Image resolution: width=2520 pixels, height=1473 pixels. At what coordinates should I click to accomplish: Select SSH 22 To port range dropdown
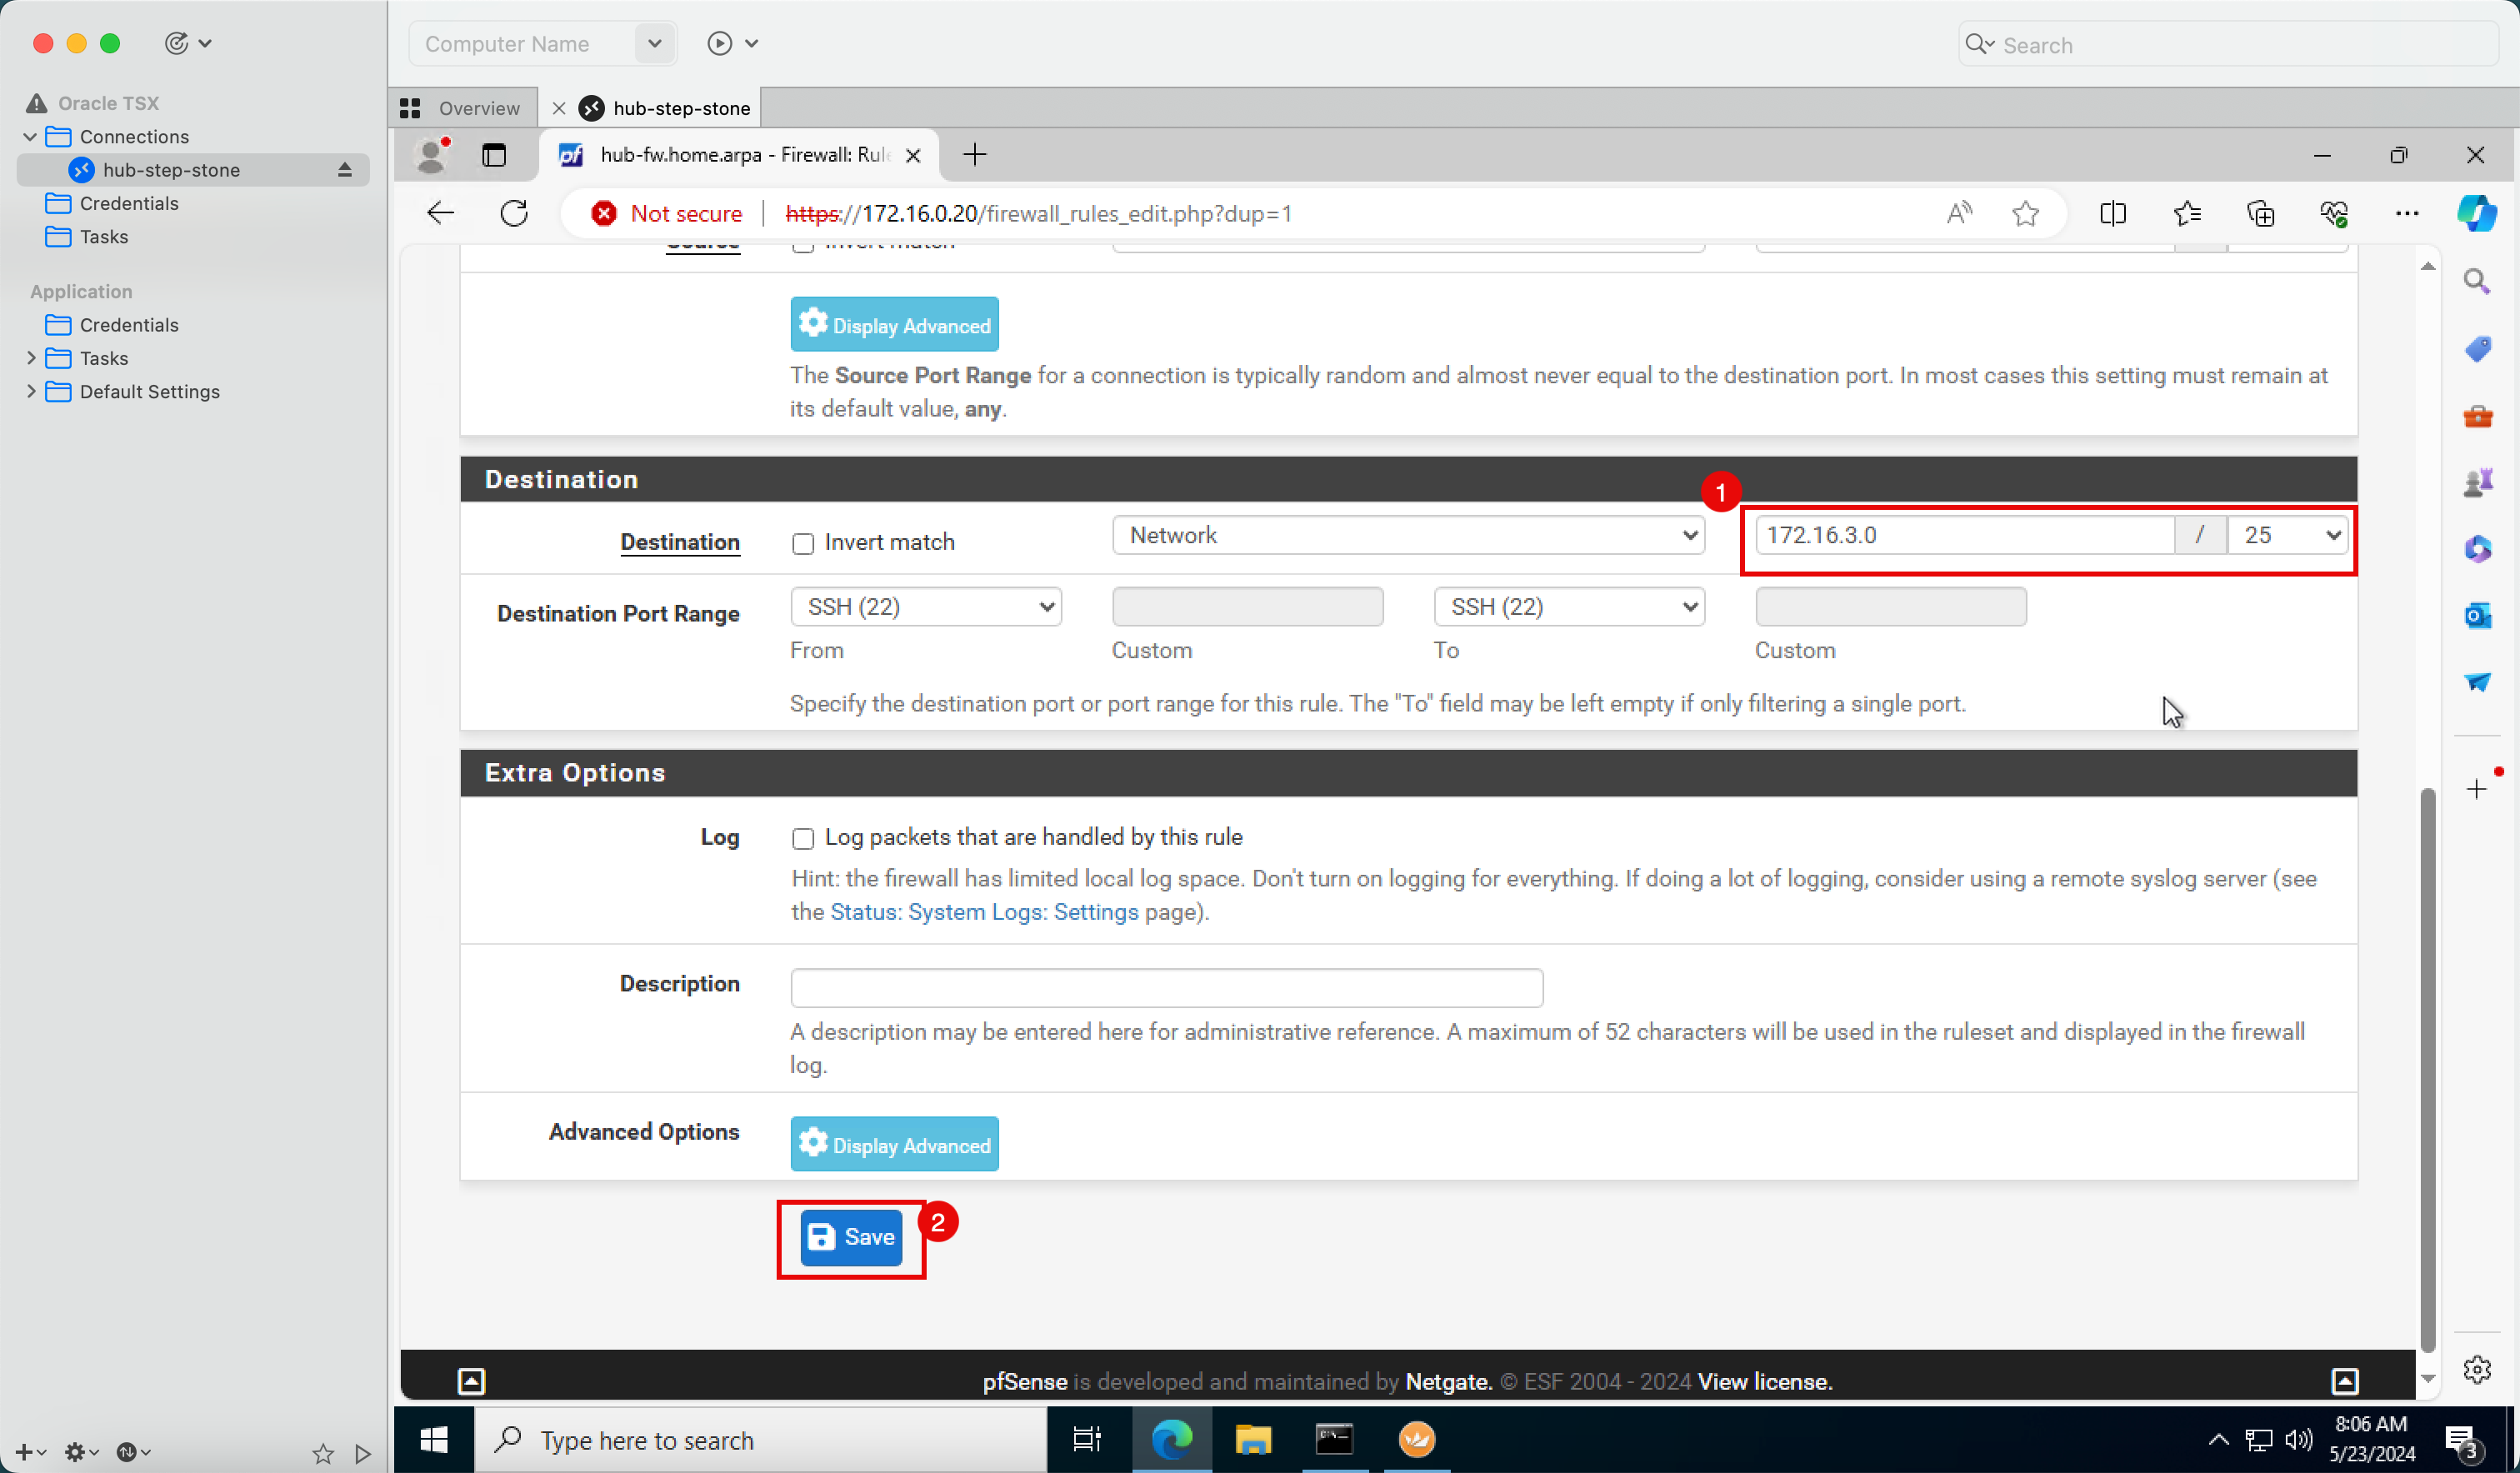tap(1566, 607)
